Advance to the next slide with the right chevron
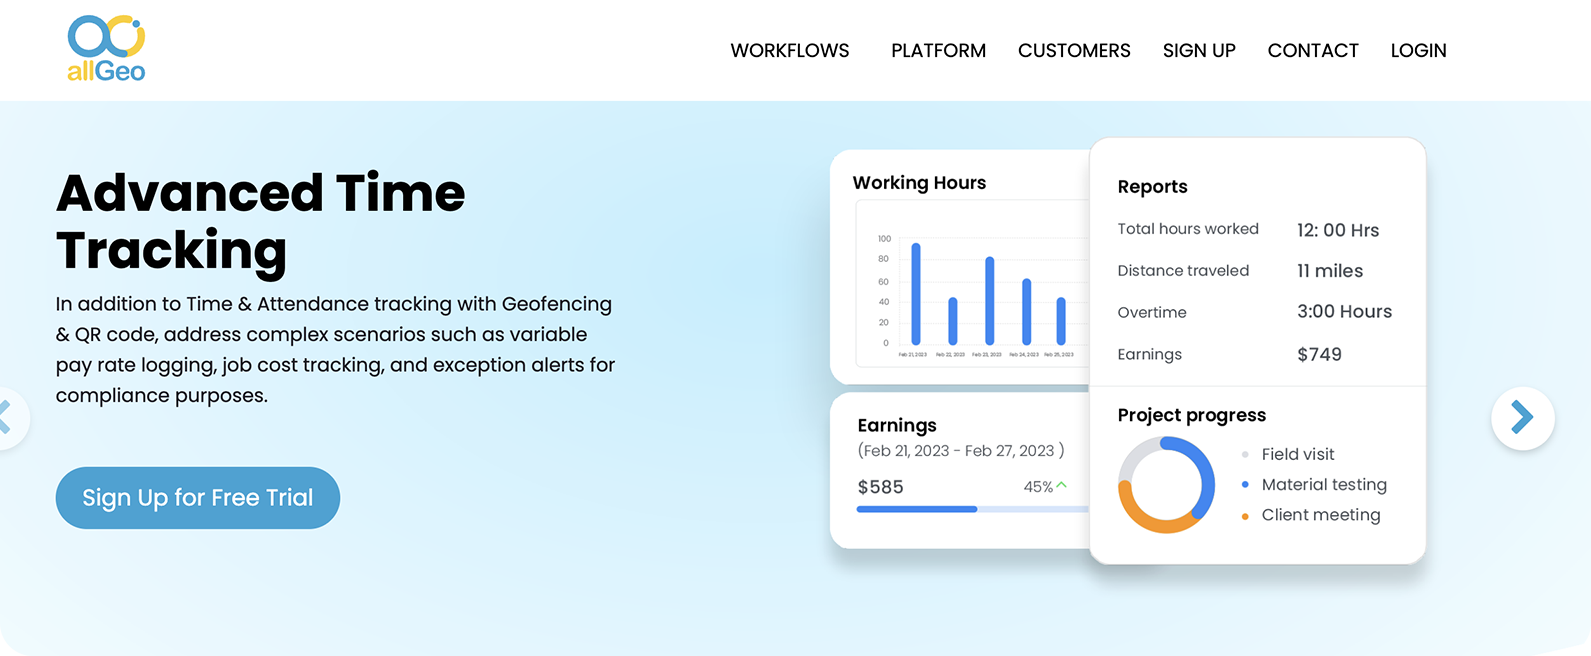The width and height of the screenshot is (1591, 656). (1521, 417)
